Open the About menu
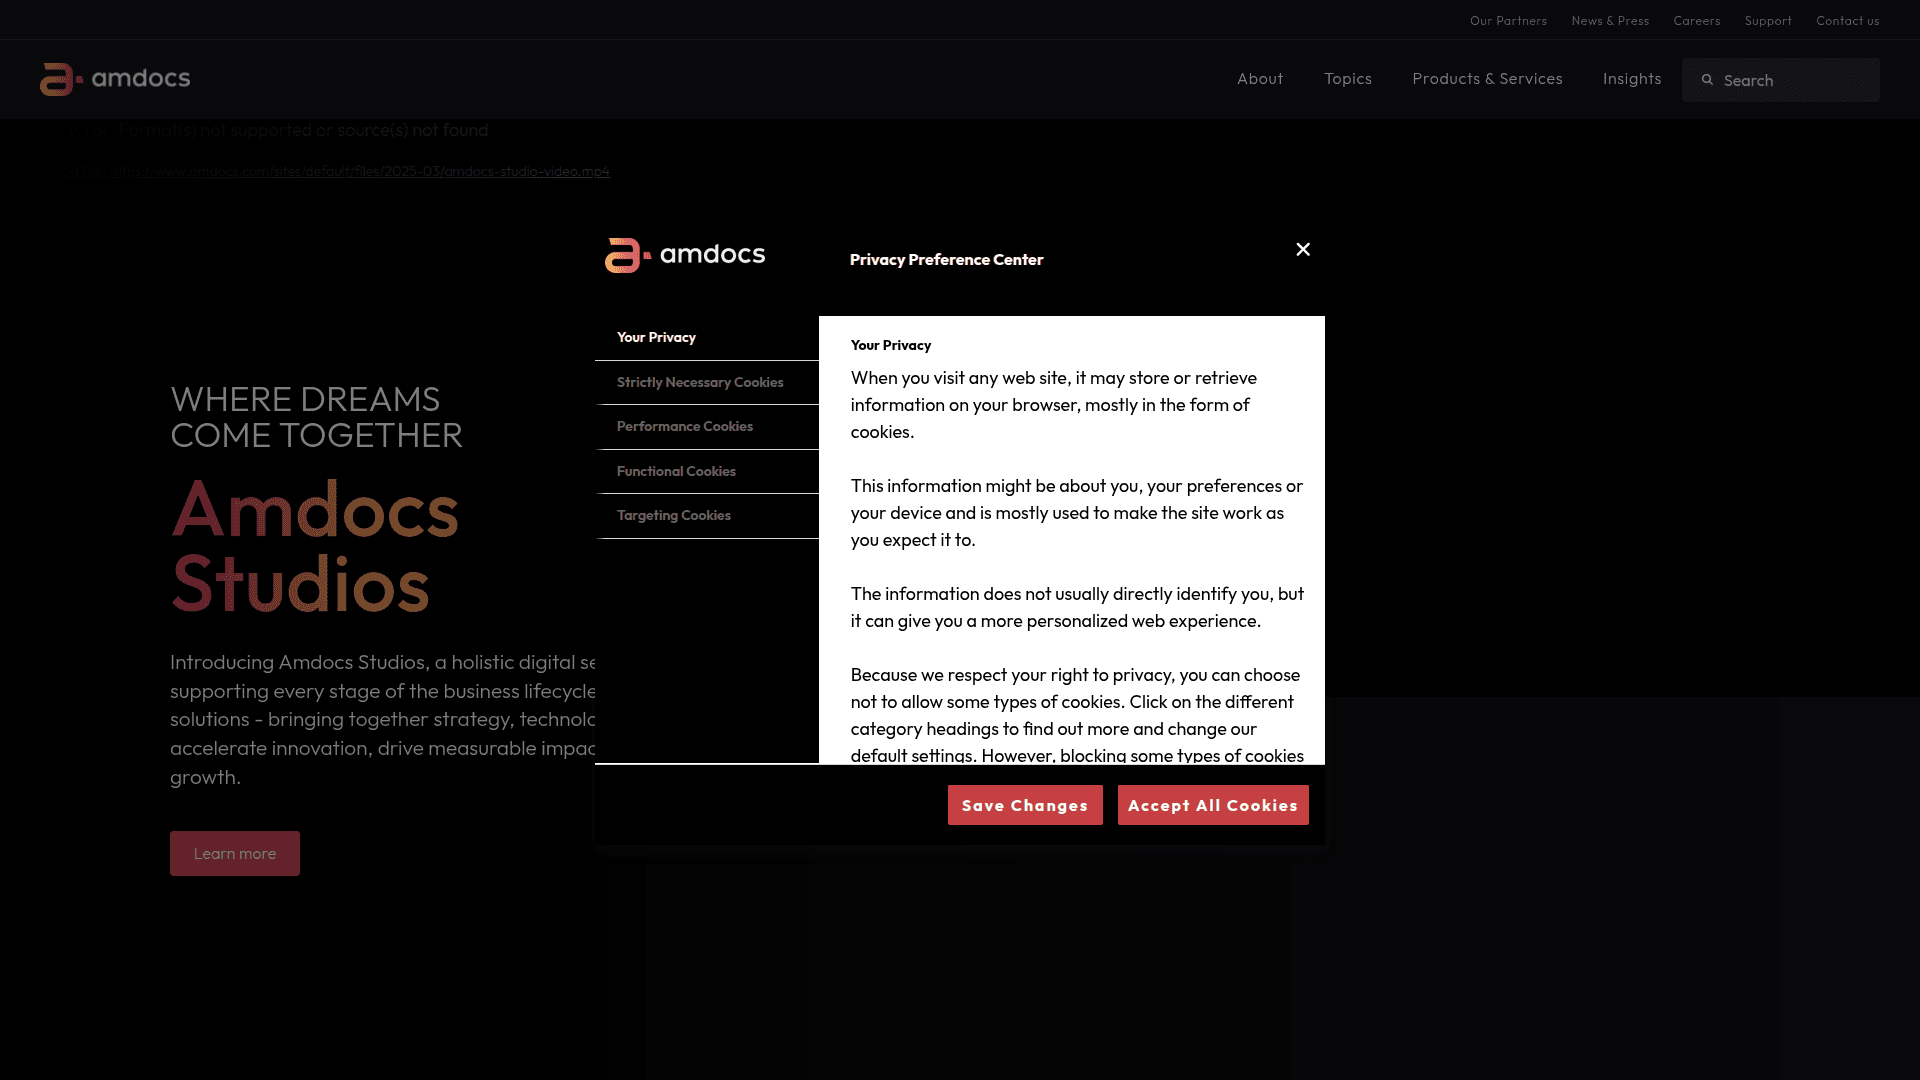 point(1259,79)
